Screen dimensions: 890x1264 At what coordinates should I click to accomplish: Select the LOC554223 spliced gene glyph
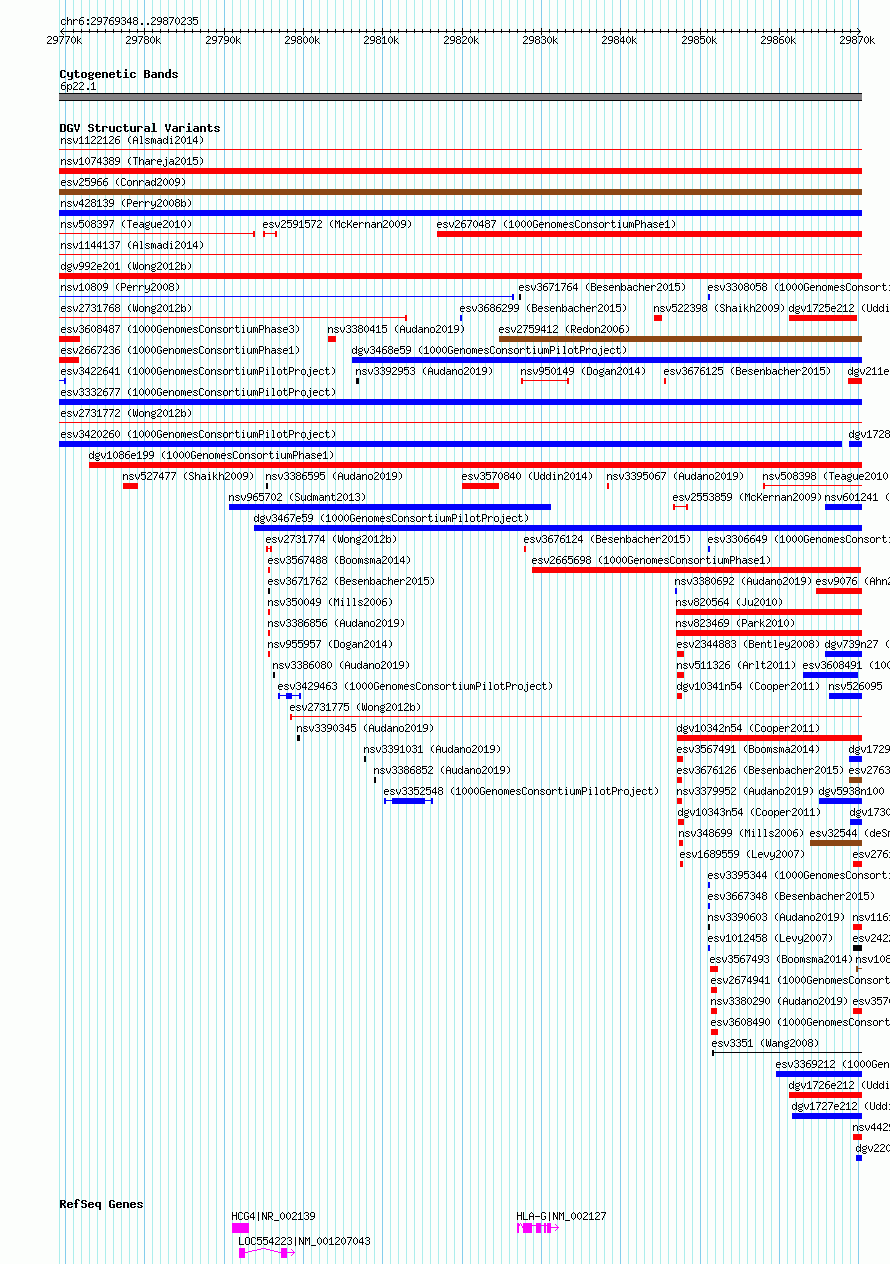[x=267, y=1252]
